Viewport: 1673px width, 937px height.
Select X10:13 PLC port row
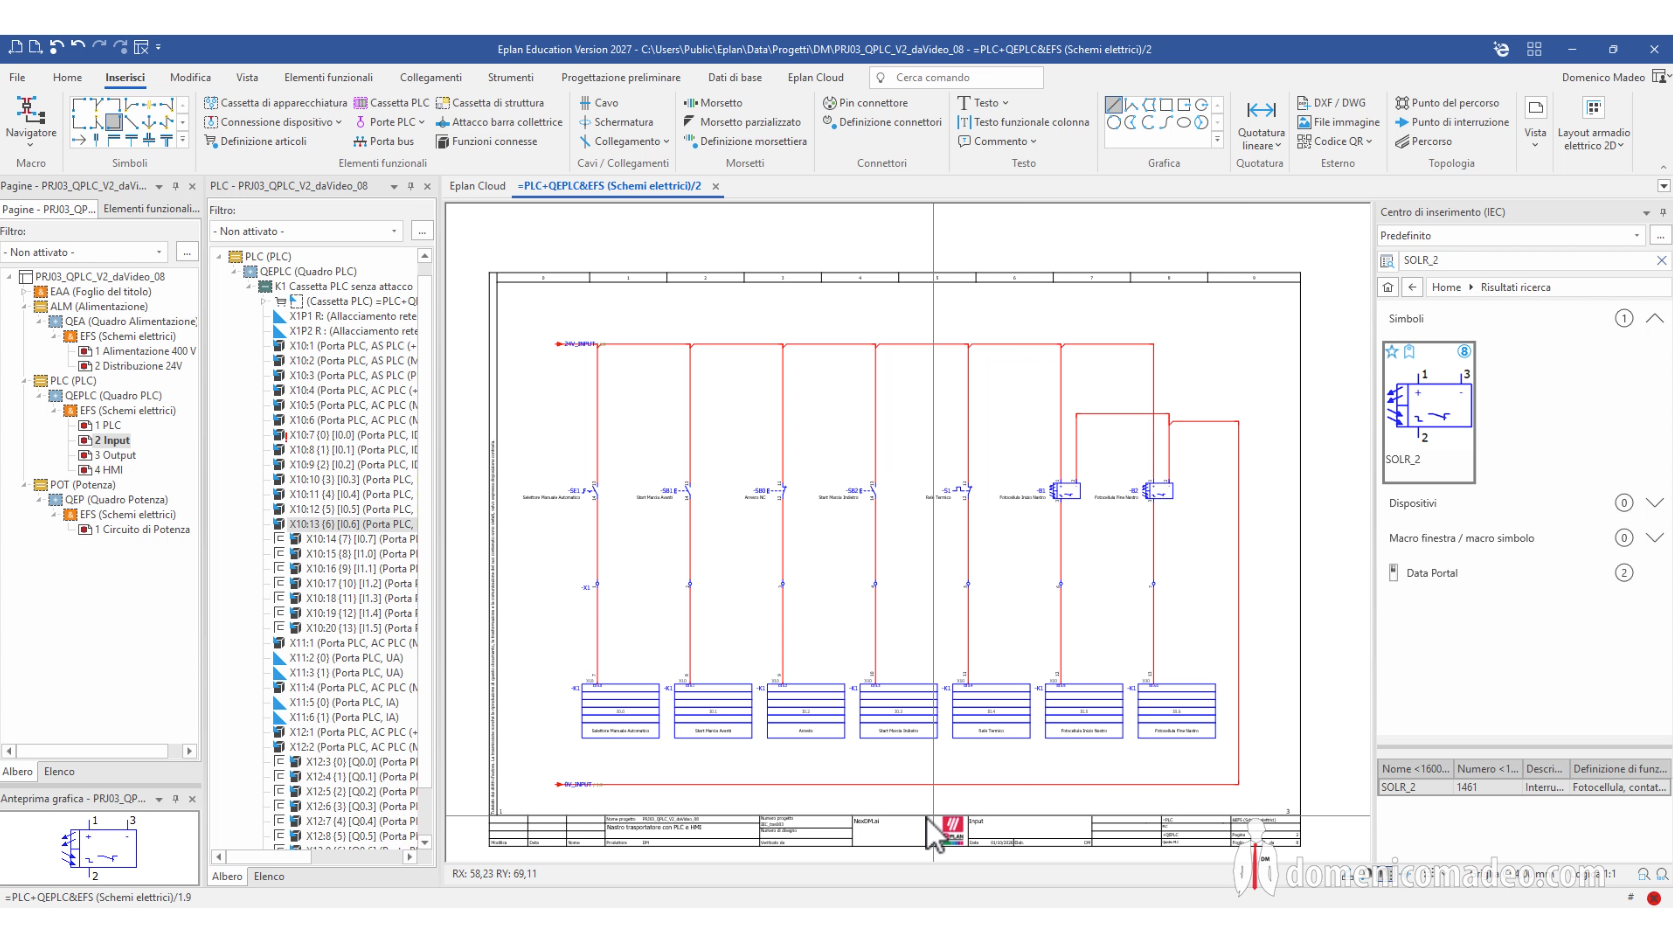tap(344, 524)
